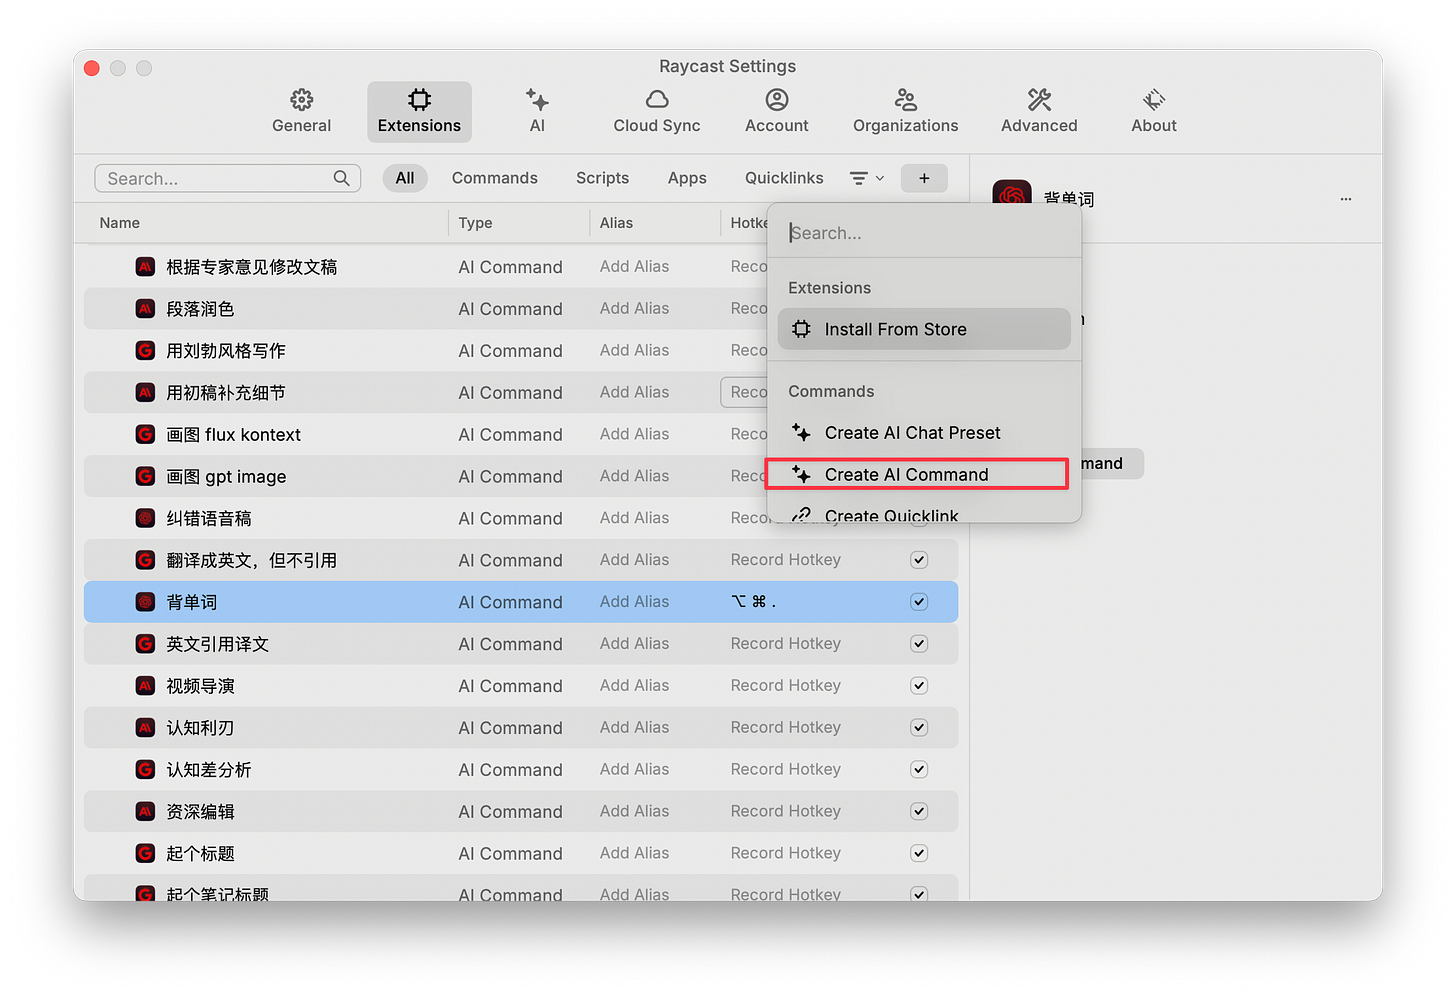Select the 认知利刃 row name
1456x998 pixels.
[200, 728]
